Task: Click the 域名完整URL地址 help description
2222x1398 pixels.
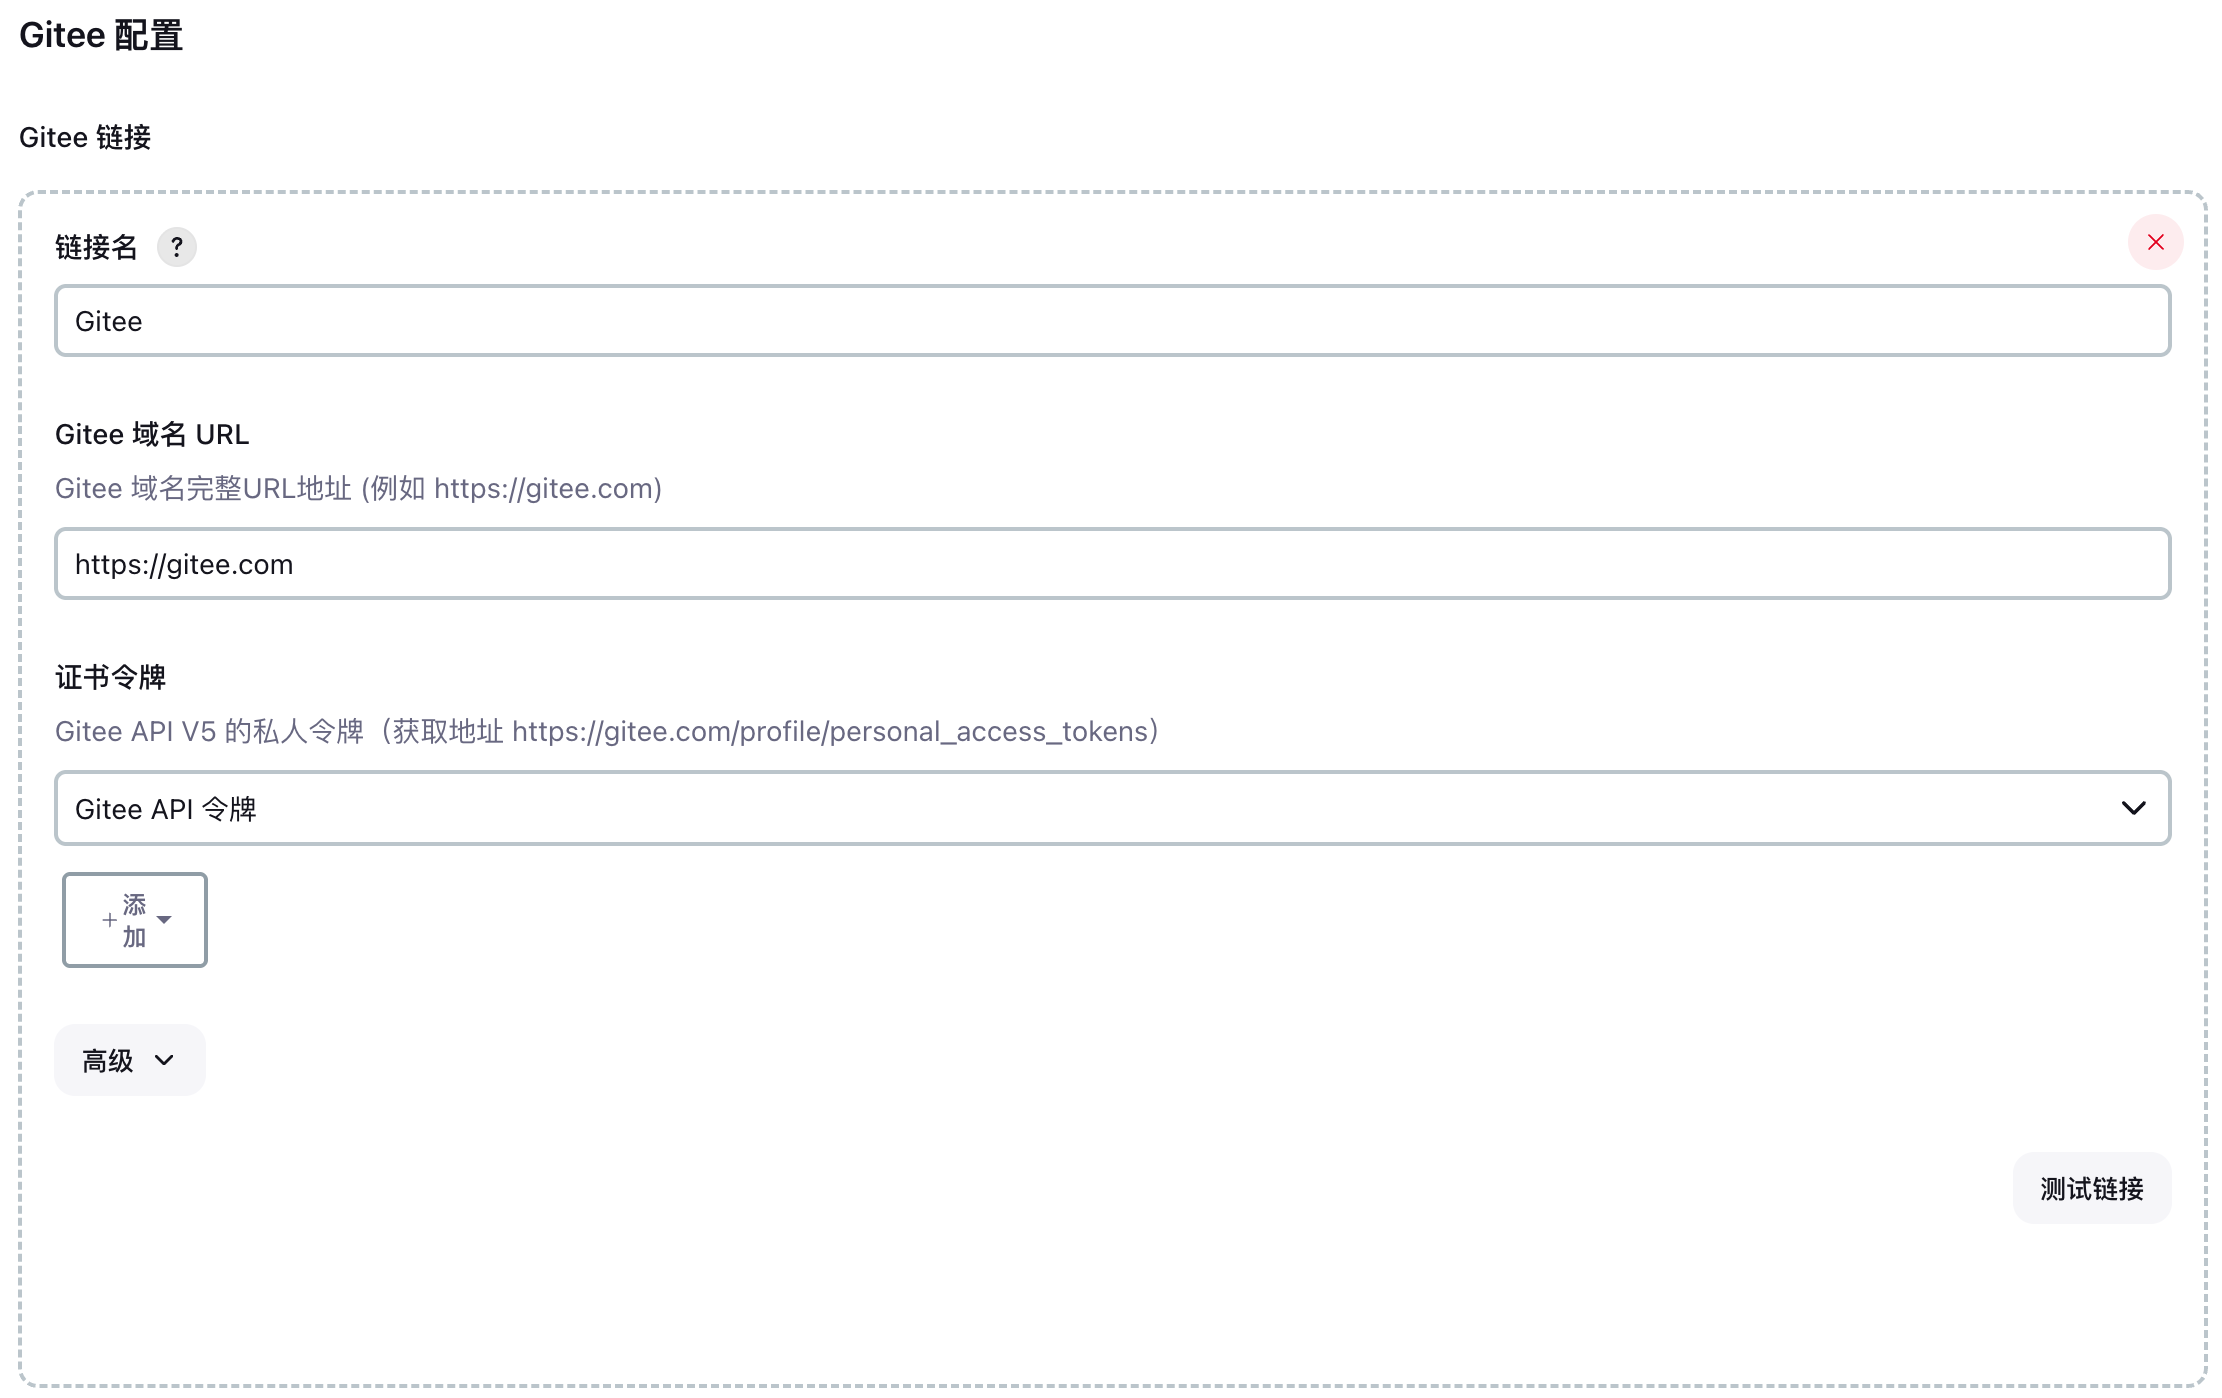Action: (x=359, y=488)
